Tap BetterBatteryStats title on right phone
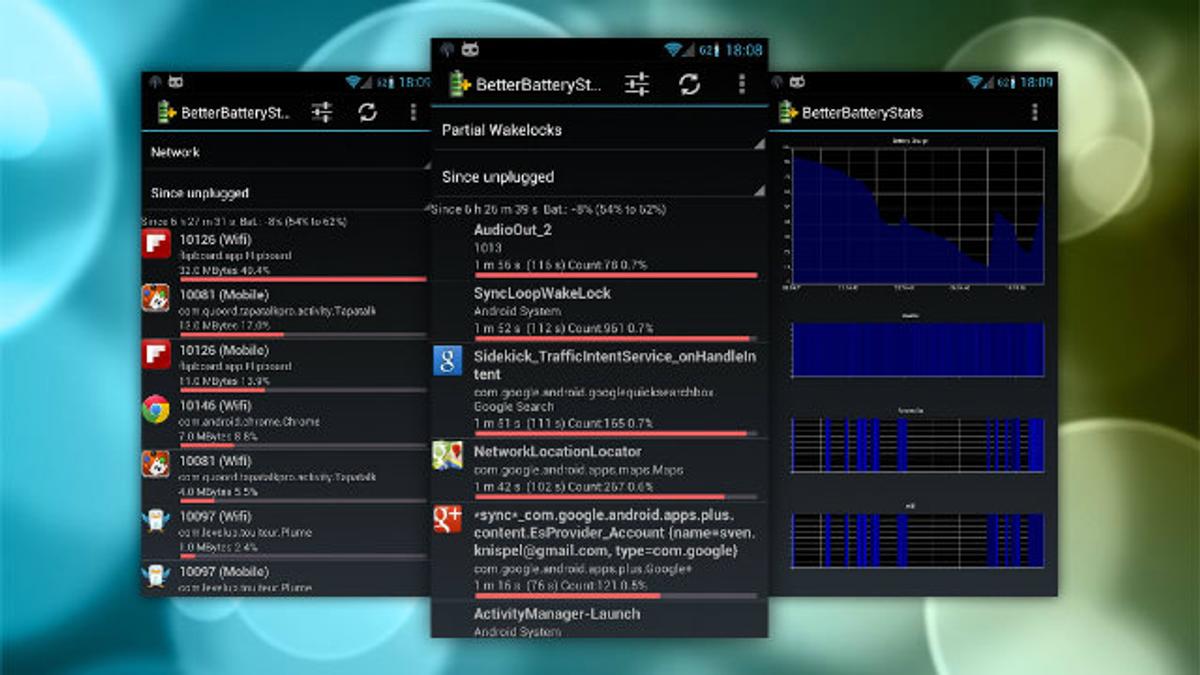 pos(862,113)
